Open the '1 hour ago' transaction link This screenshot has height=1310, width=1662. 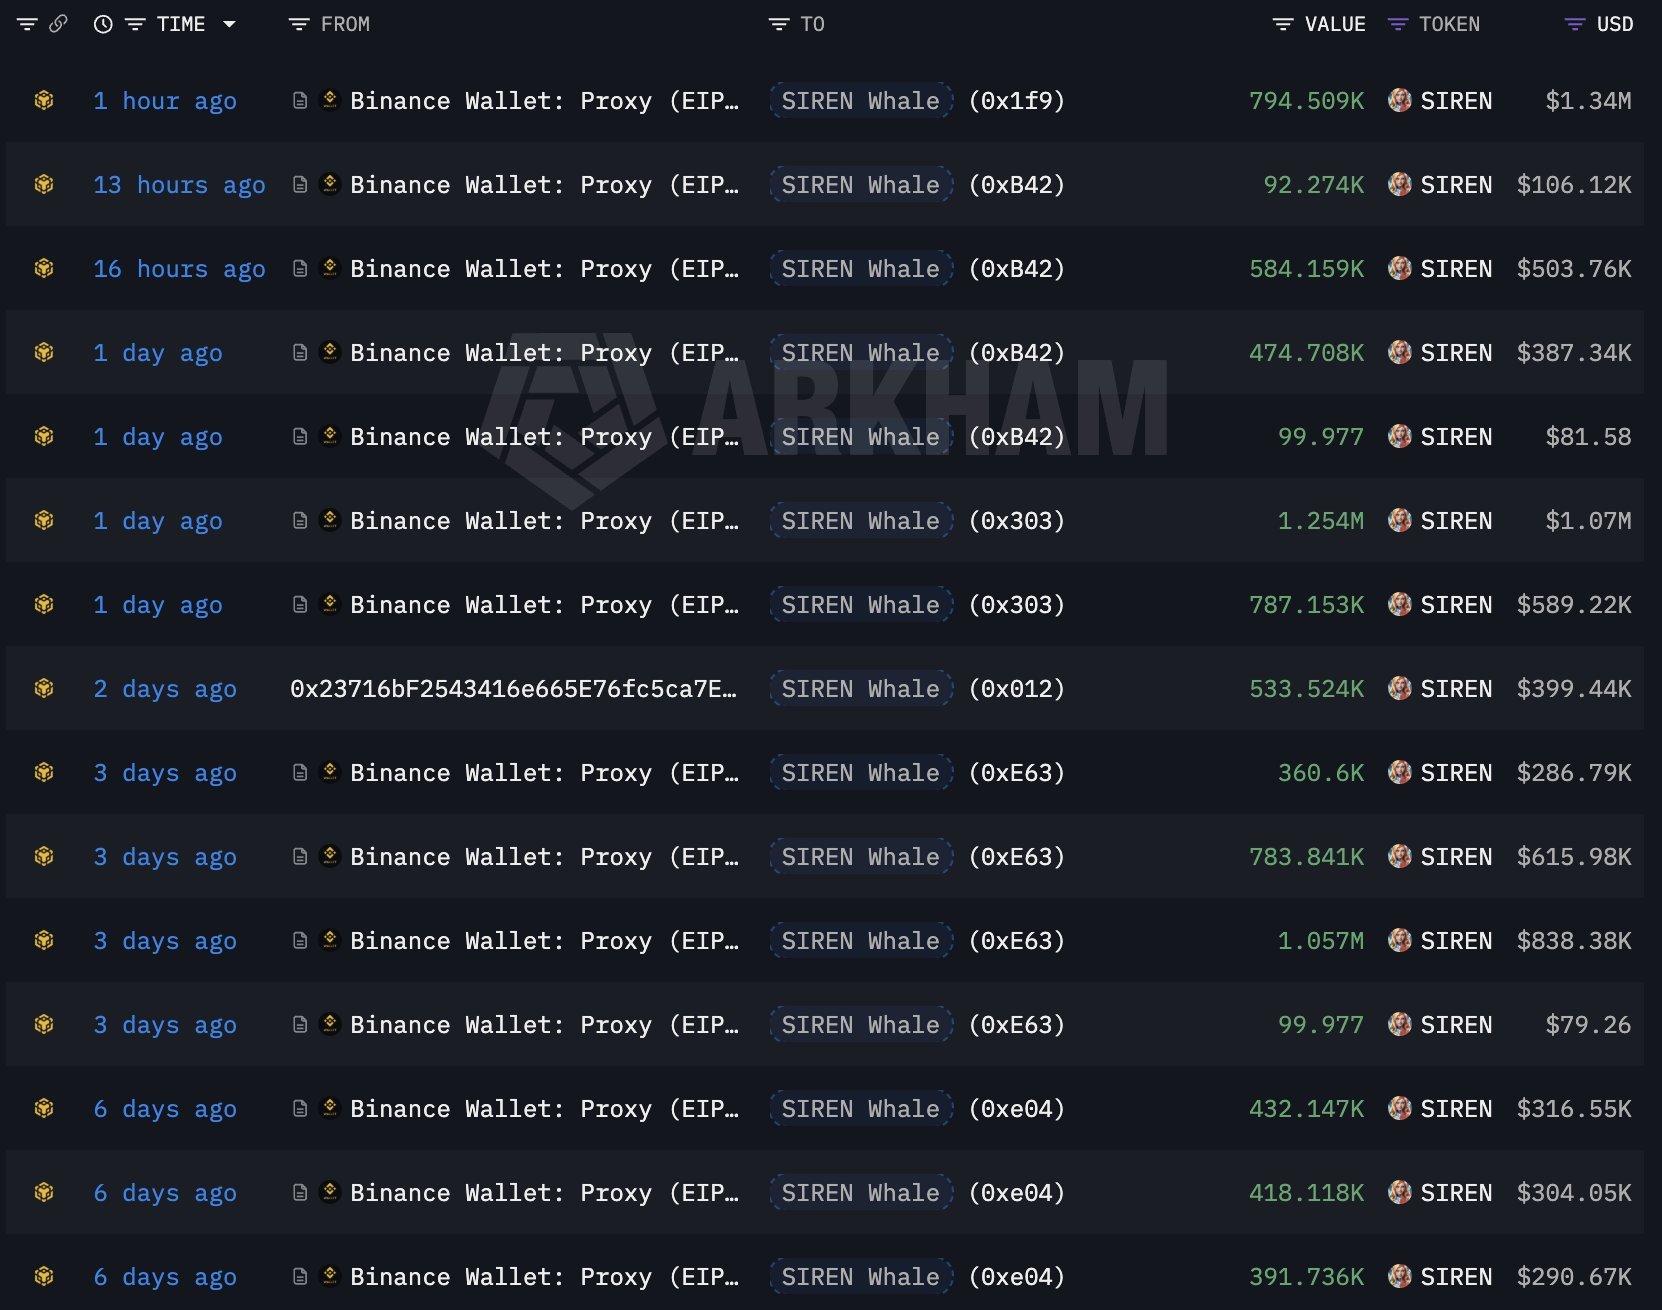[x=165, y=101]
